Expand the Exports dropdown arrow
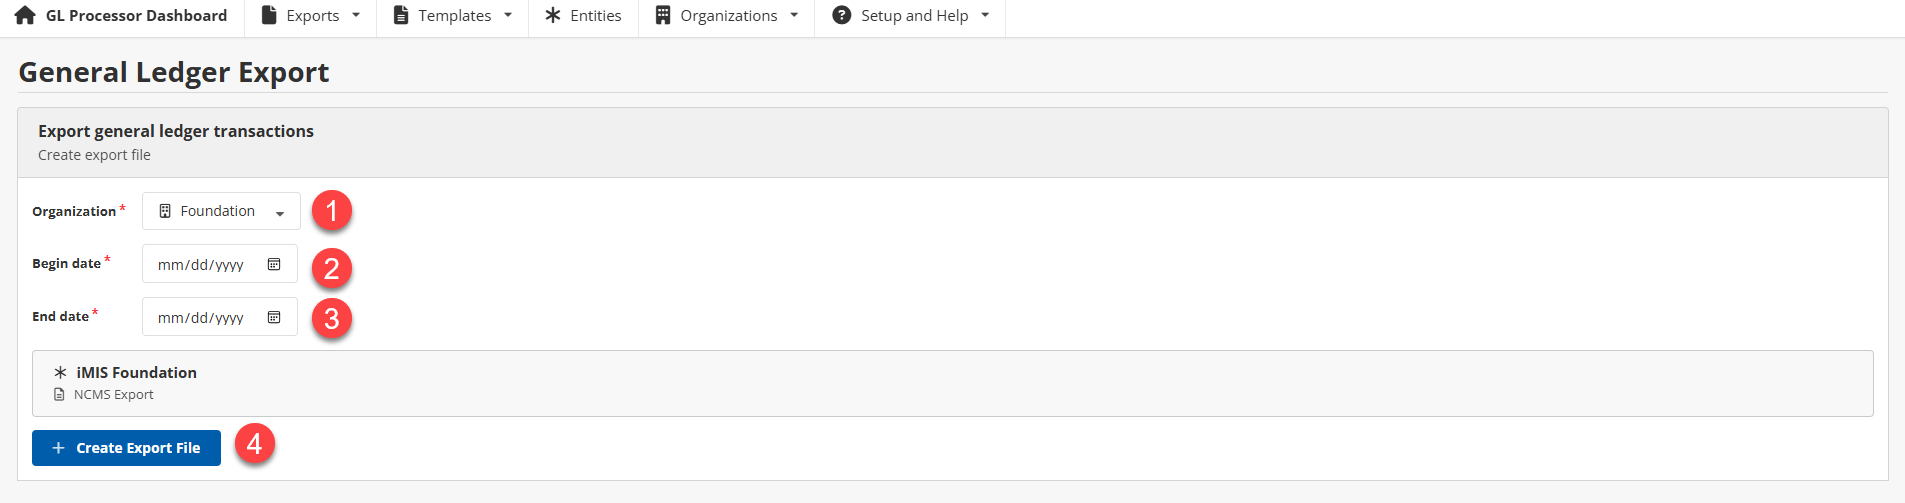This screenshot has width=1905, height=503. click(356, 16)
